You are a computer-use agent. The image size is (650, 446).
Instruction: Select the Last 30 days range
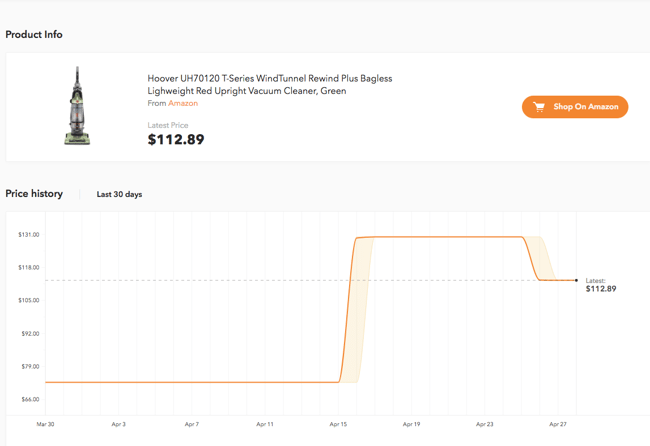click(119, 194)
